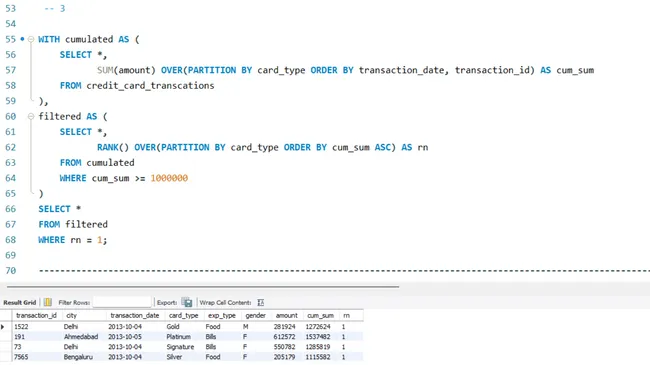This screenshot has height=365, width=650.
Task: Place cursor on the number 1000000
Action: pos(169,178)
